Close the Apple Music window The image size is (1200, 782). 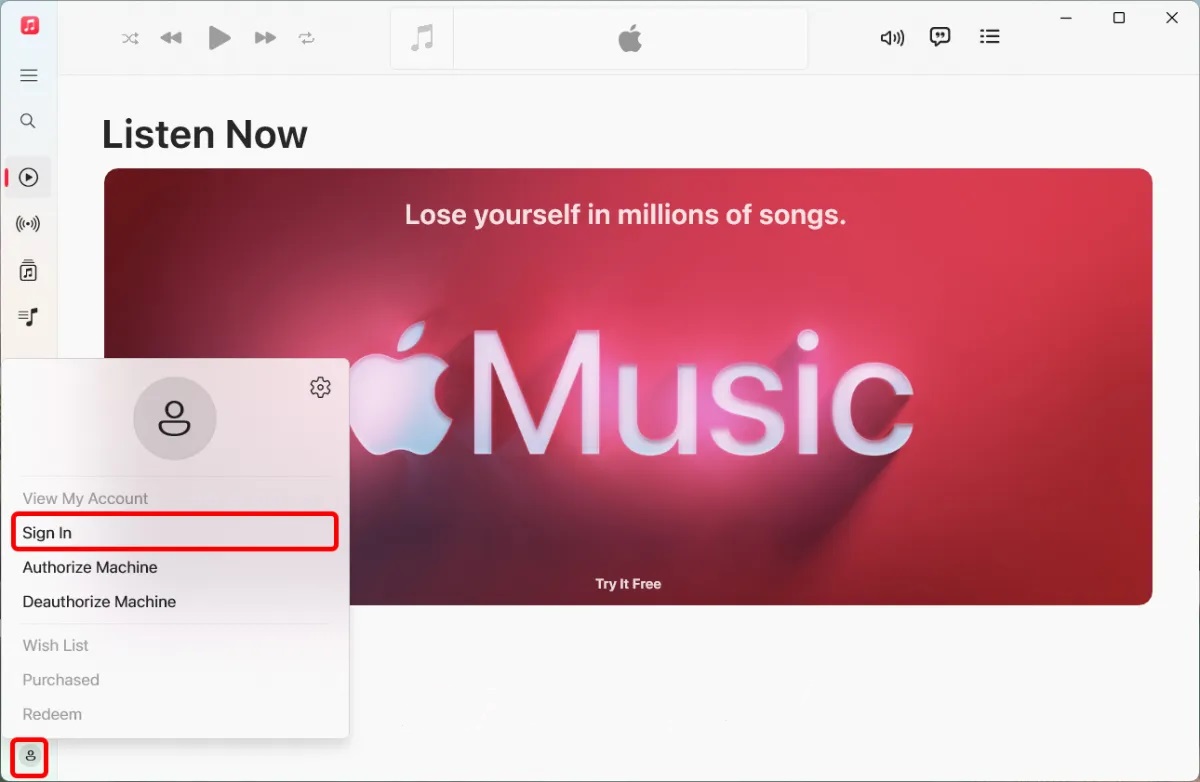(x=1173, y=18)
